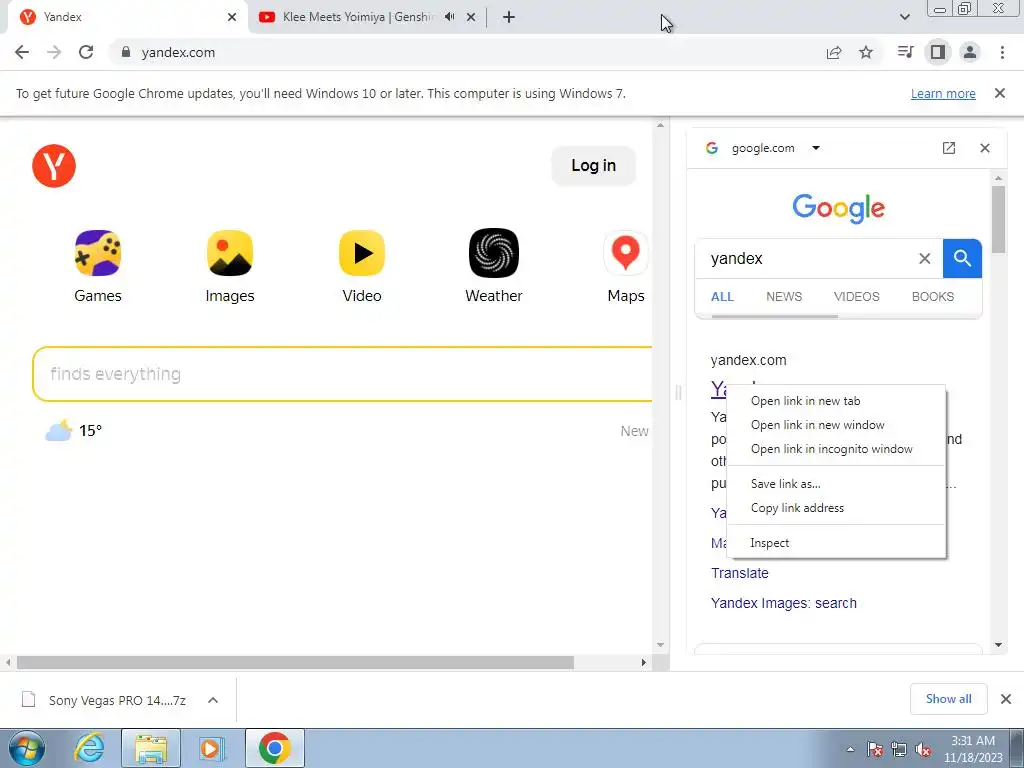This screenshot has height=768, width=1024.
Task: Expand the Sony Vegas download options chevron
Action: coord(212,700)
